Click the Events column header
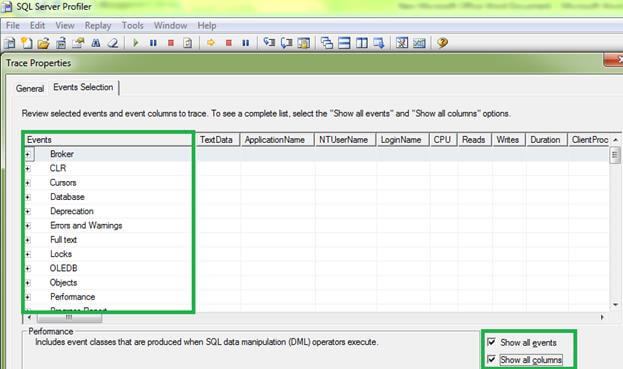 [108, 140]
